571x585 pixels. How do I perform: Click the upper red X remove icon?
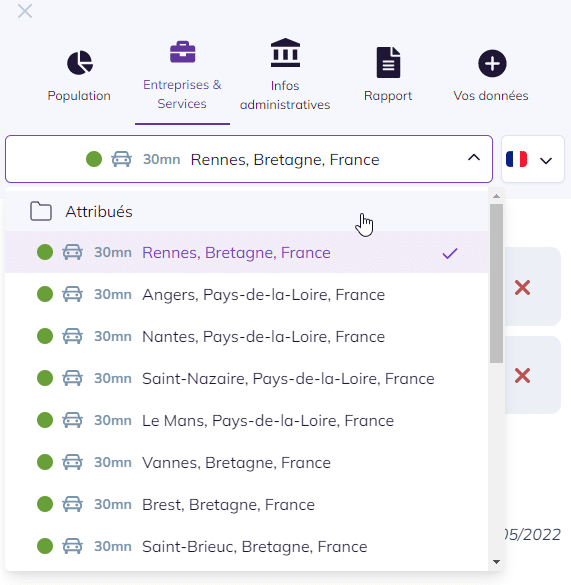(x=522, y=287)
